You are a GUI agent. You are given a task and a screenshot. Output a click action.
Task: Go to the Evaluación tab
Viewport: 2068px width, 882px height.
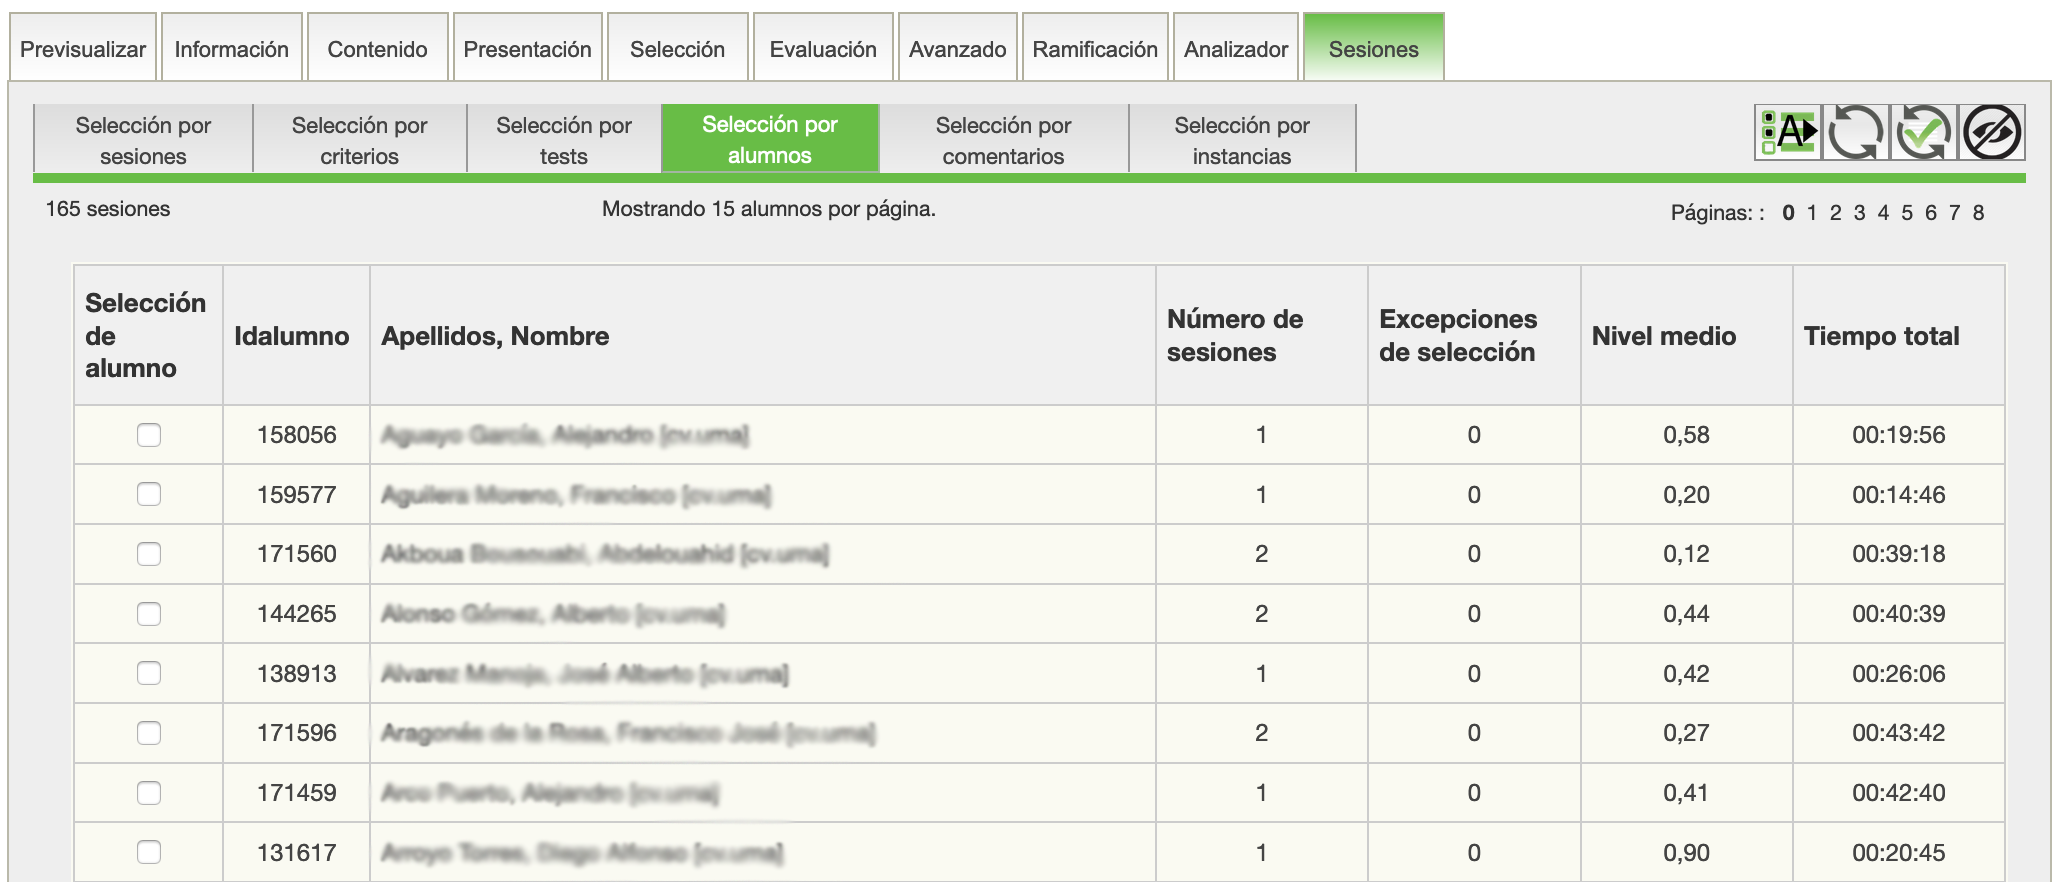822,49
